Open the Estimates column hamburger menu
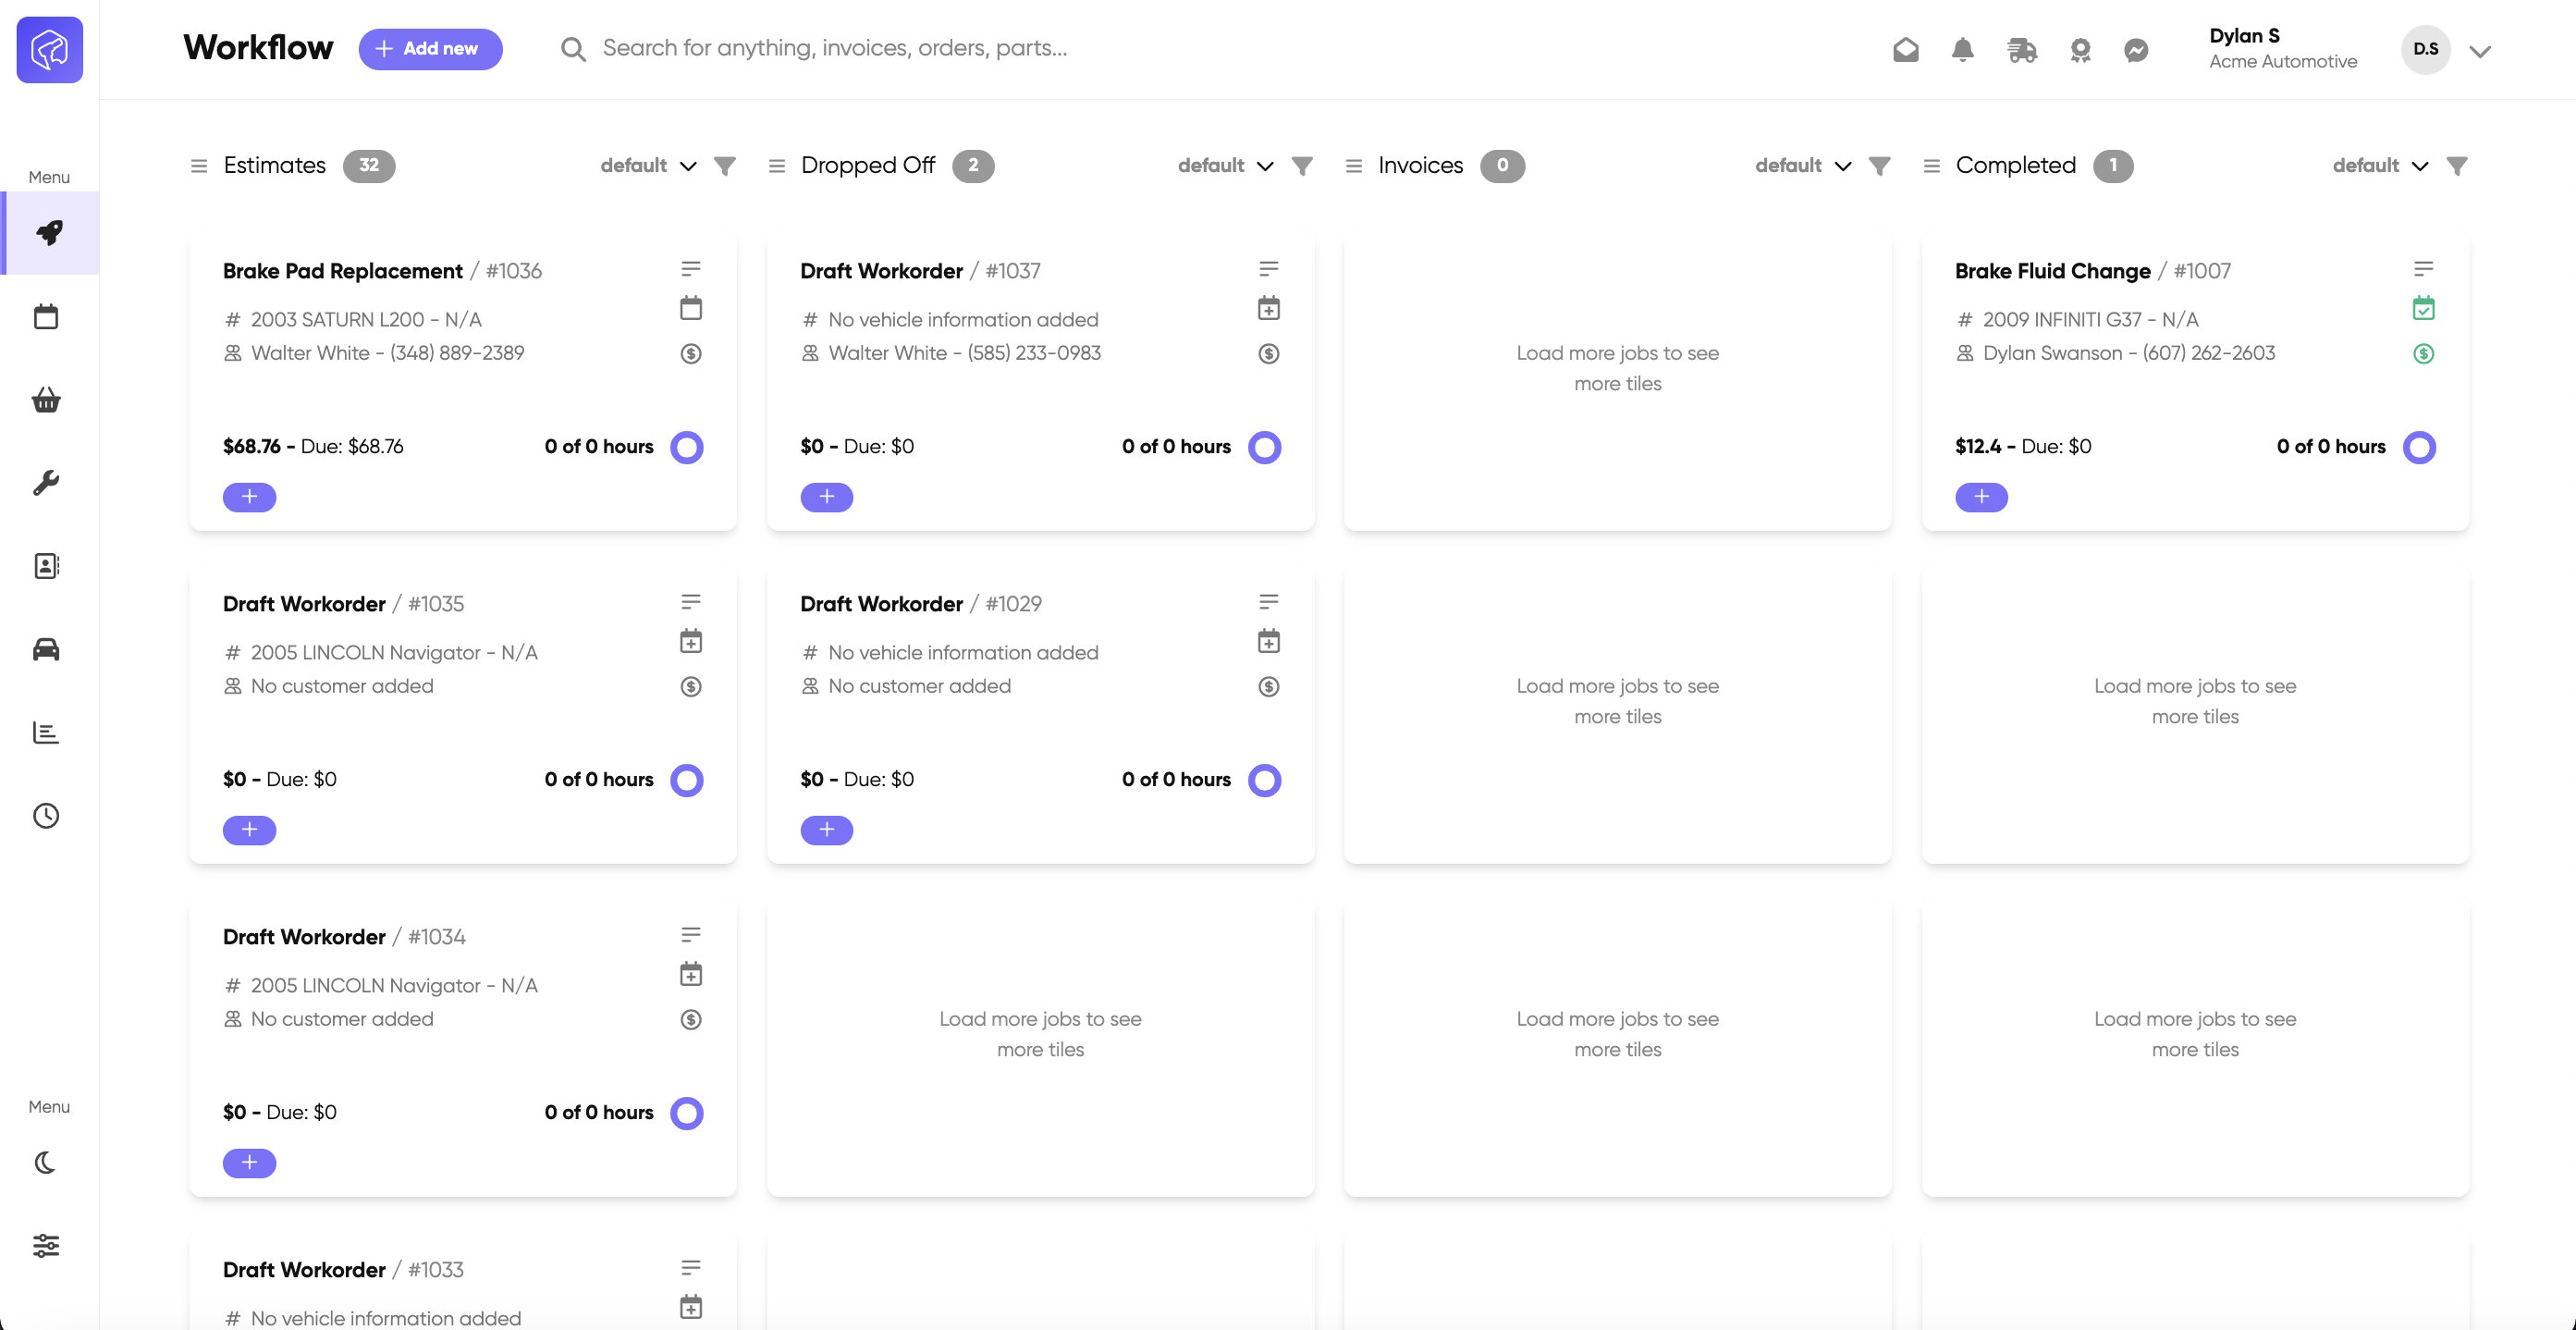Viewport: 2576px width, 1330px height. [199, 166]
